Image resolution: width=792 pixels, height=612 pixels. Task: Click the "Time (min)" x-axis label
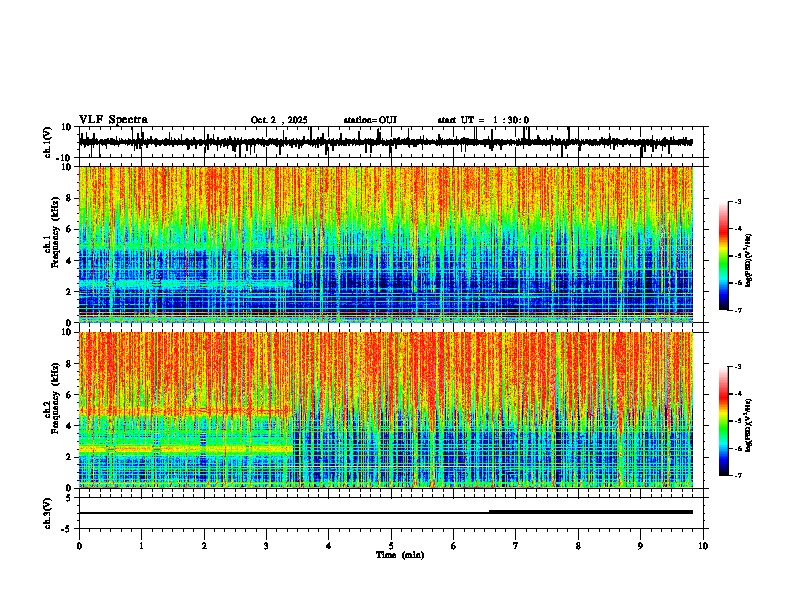pyautogui.click(x=400, y=555)
